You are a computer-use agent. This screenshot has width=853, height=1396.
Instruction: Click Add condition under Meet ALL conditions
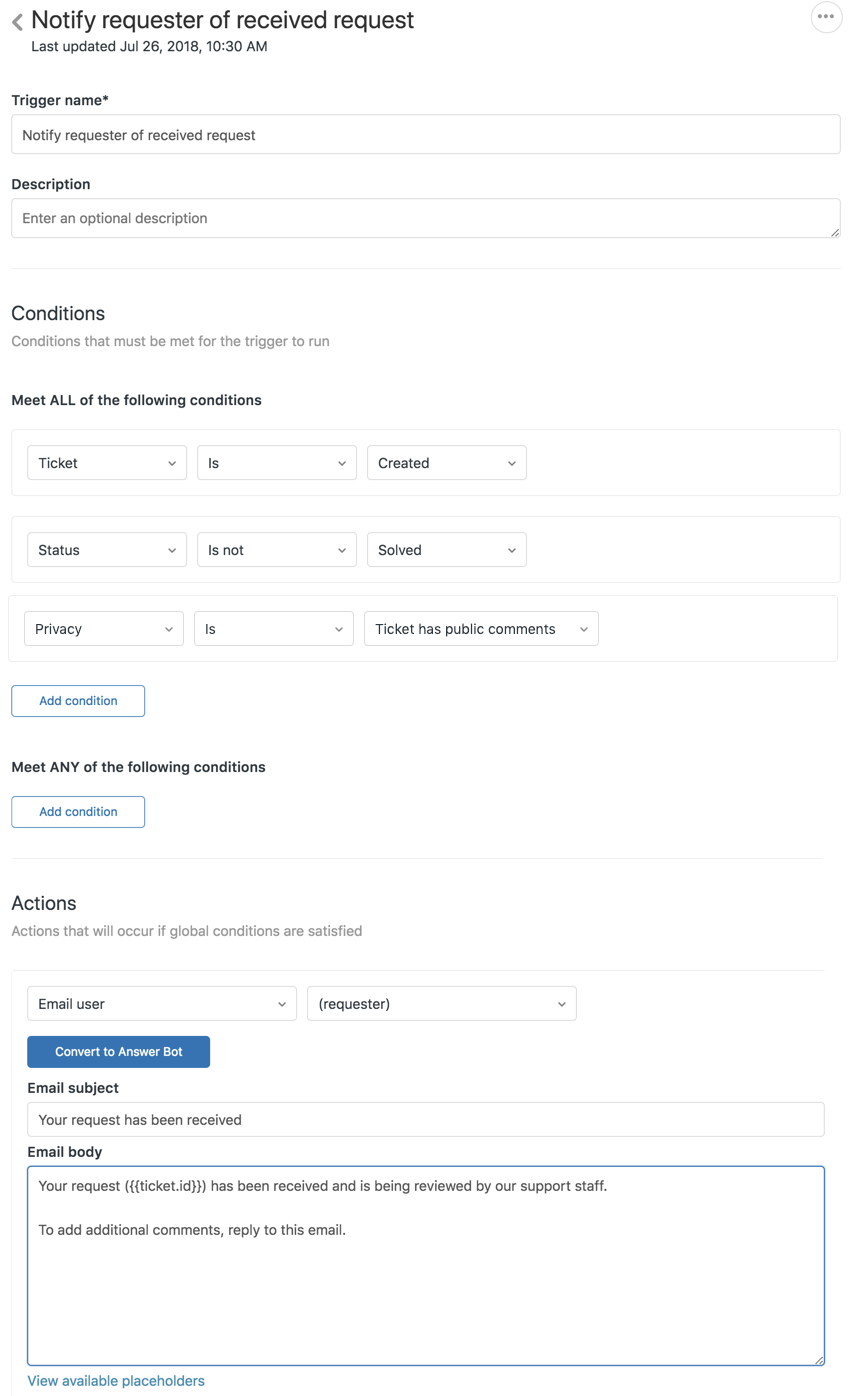77,700
